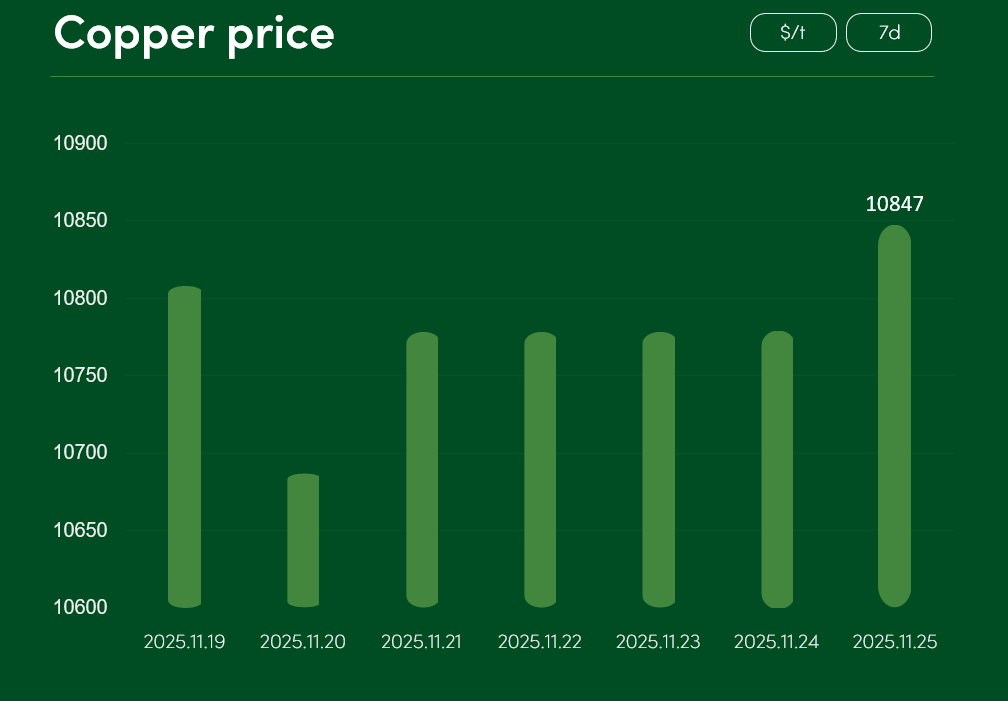Click the 10847 value label
Screen dimensions: 1008x701
[x=895, y=204]
